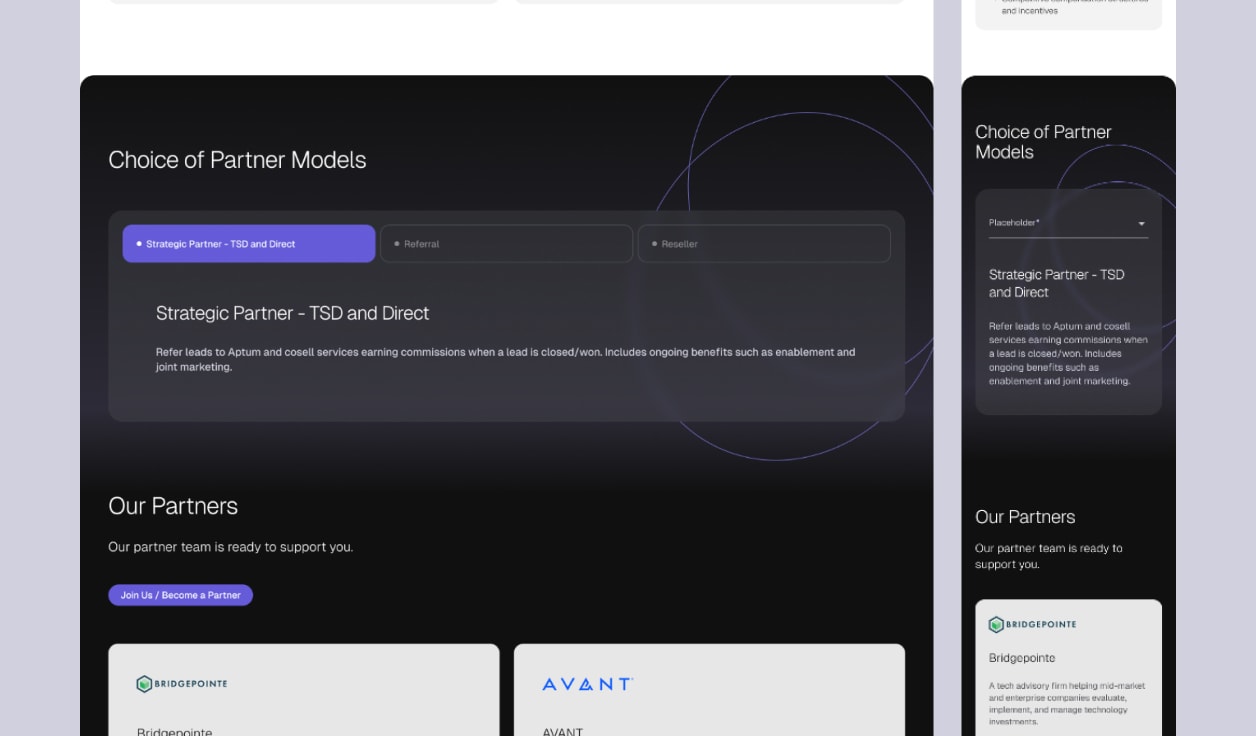Click the Bridgepointe logo in the mobile card
Viewport: 1256px width, 736px height.
[x=1032, y=625]
